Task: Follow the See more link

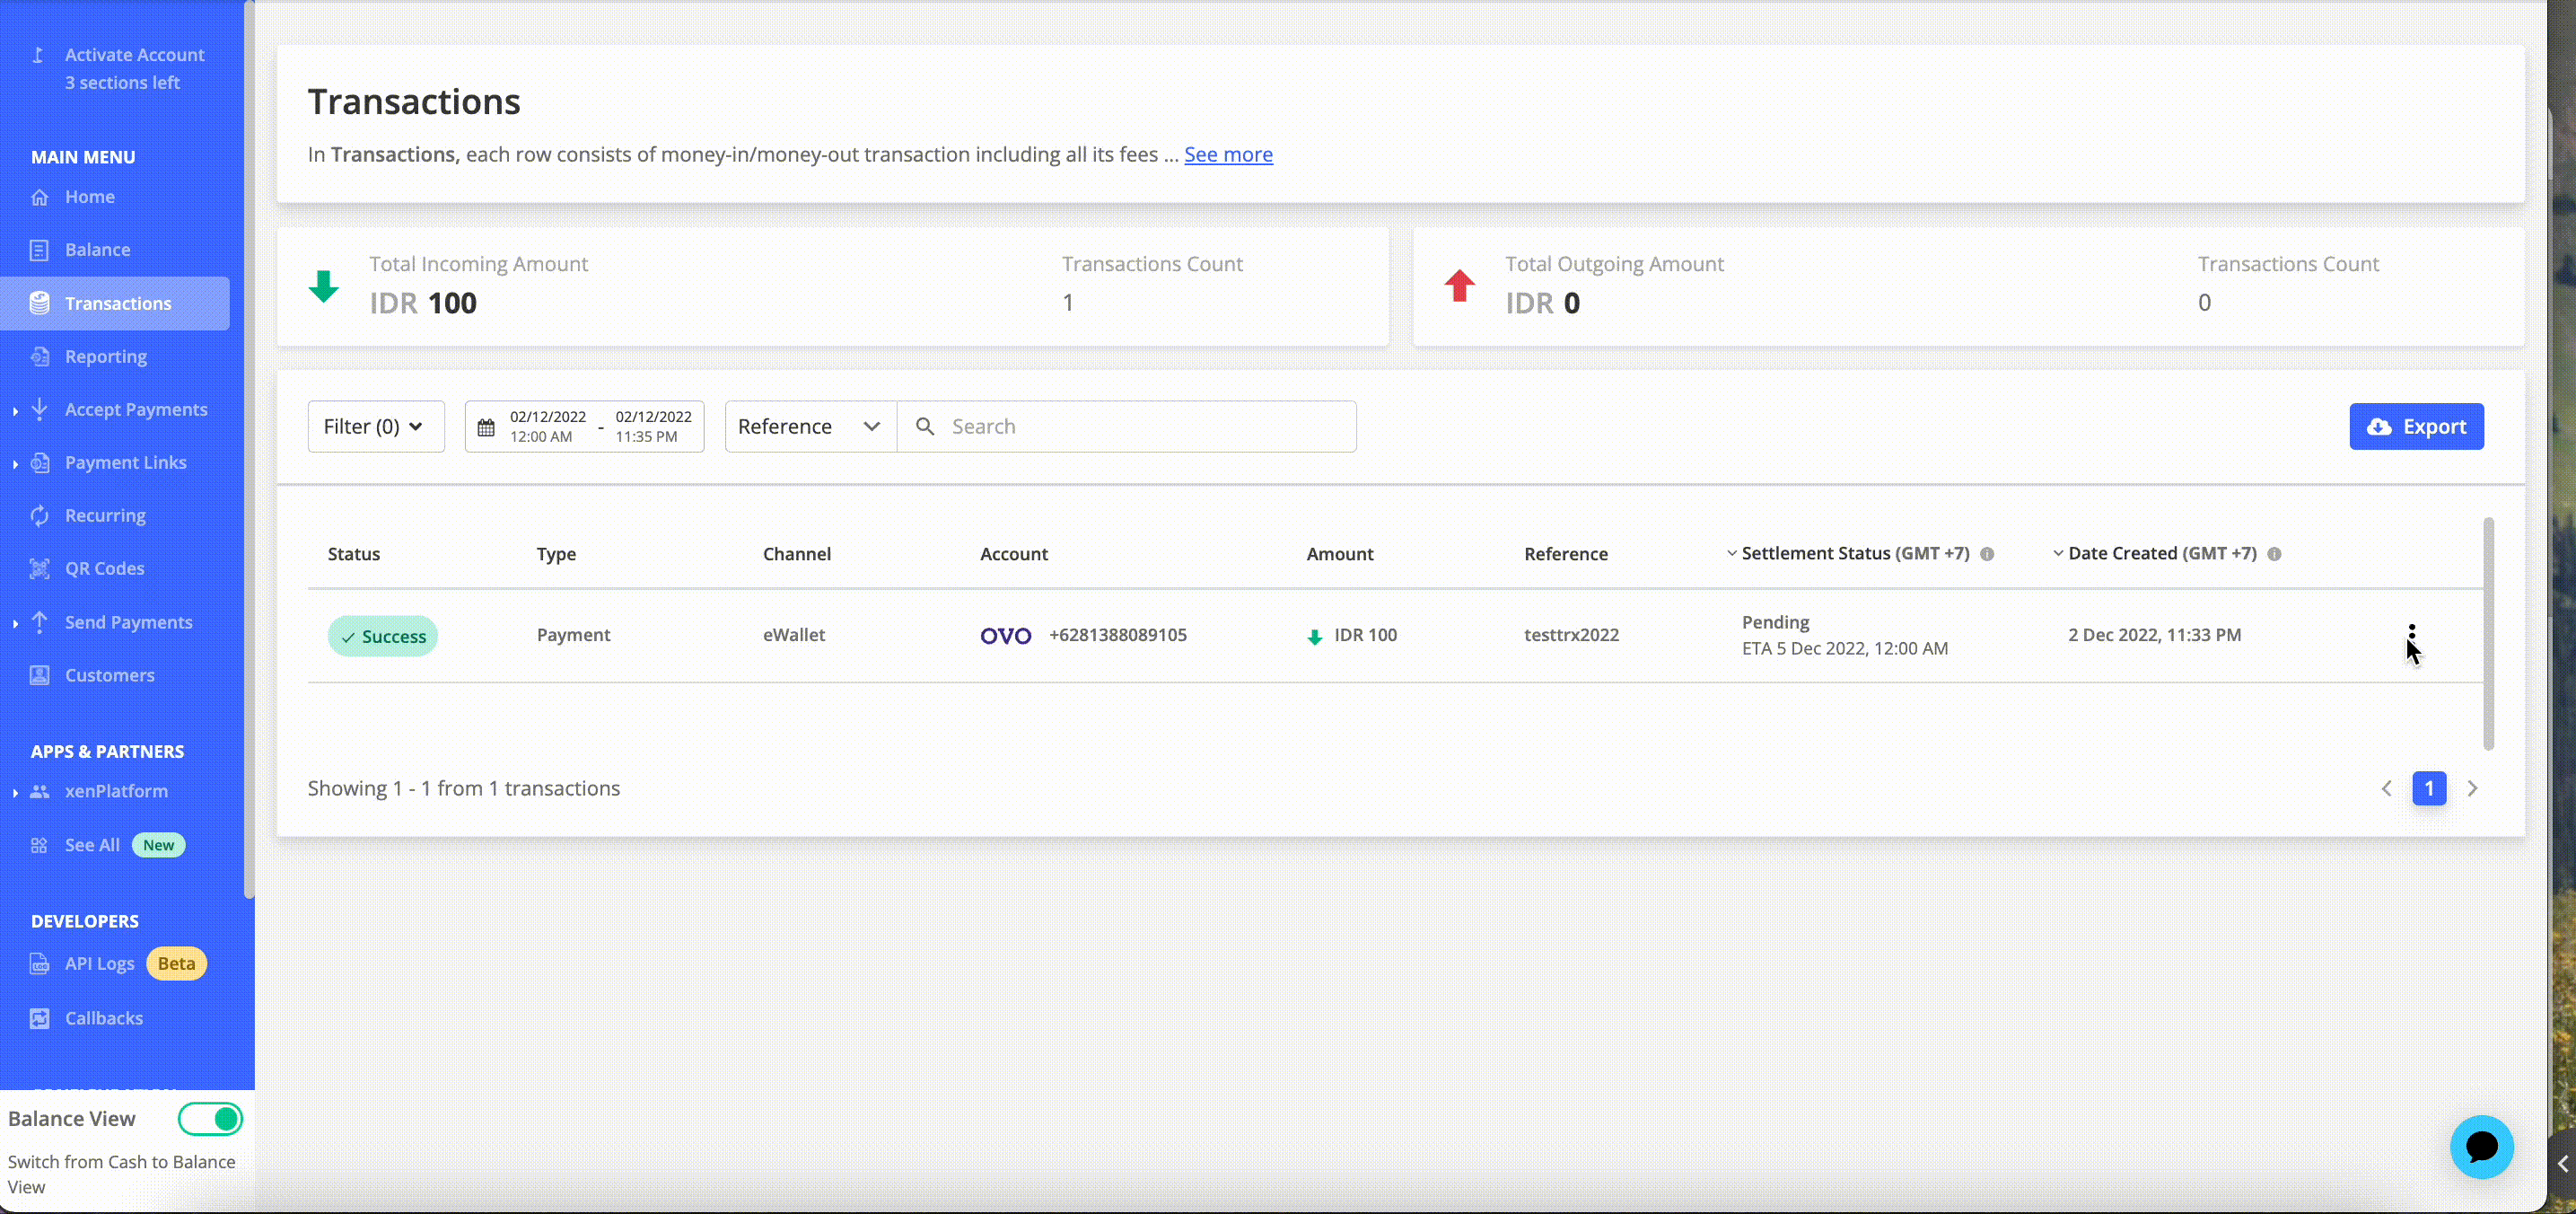Action: (1228, 155)
